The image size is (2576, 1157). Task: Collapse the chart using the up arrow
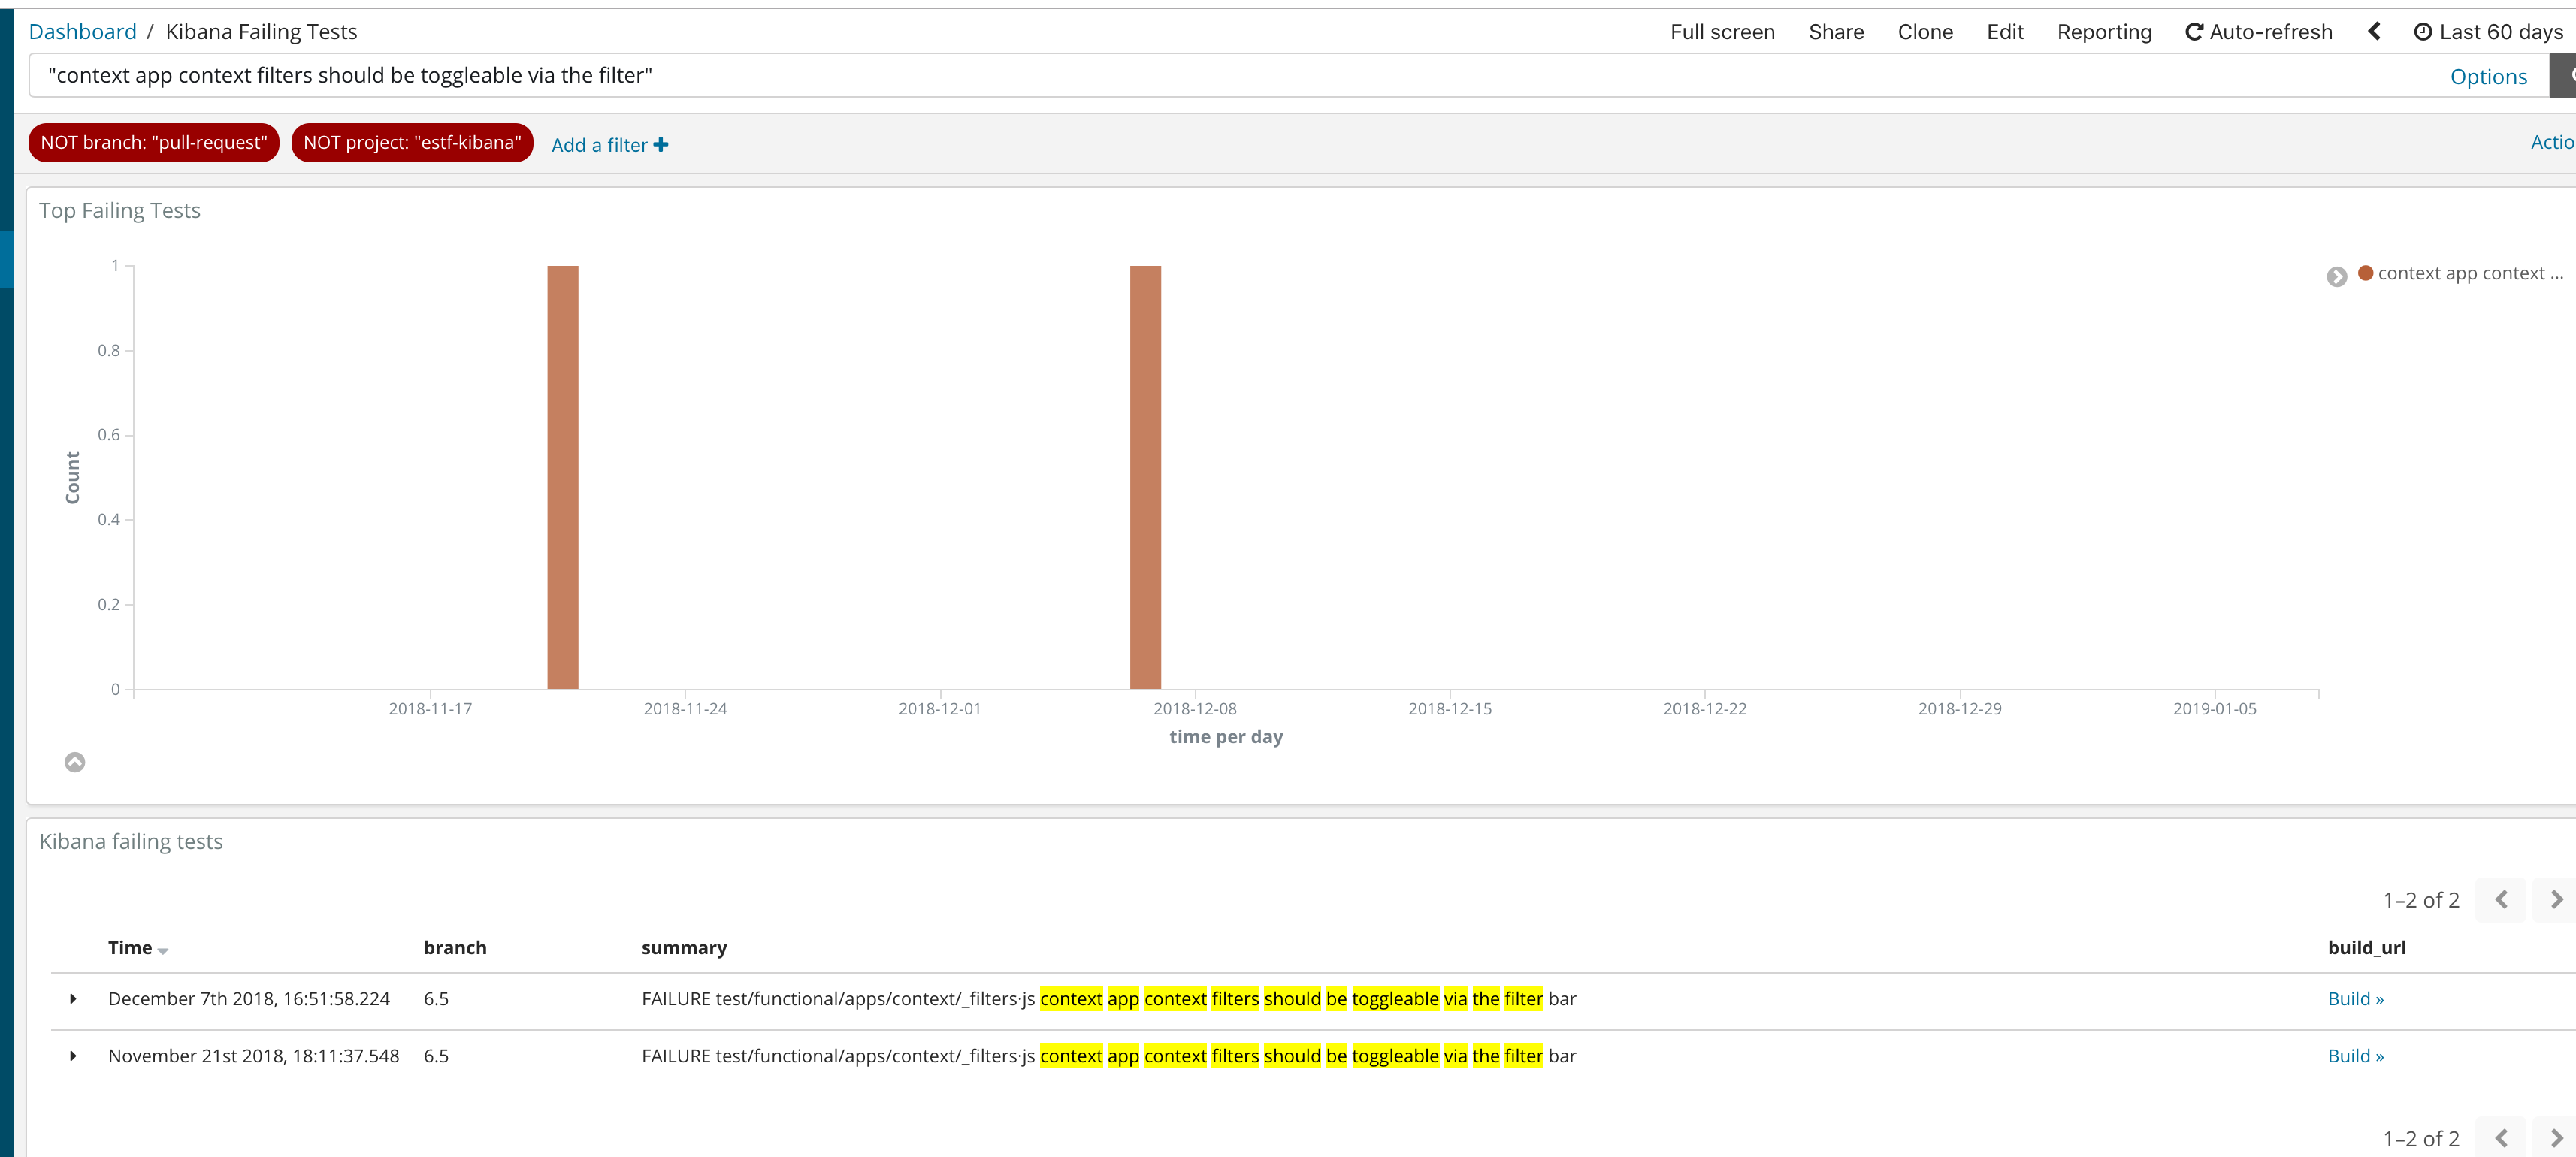(x=75, y=761)
